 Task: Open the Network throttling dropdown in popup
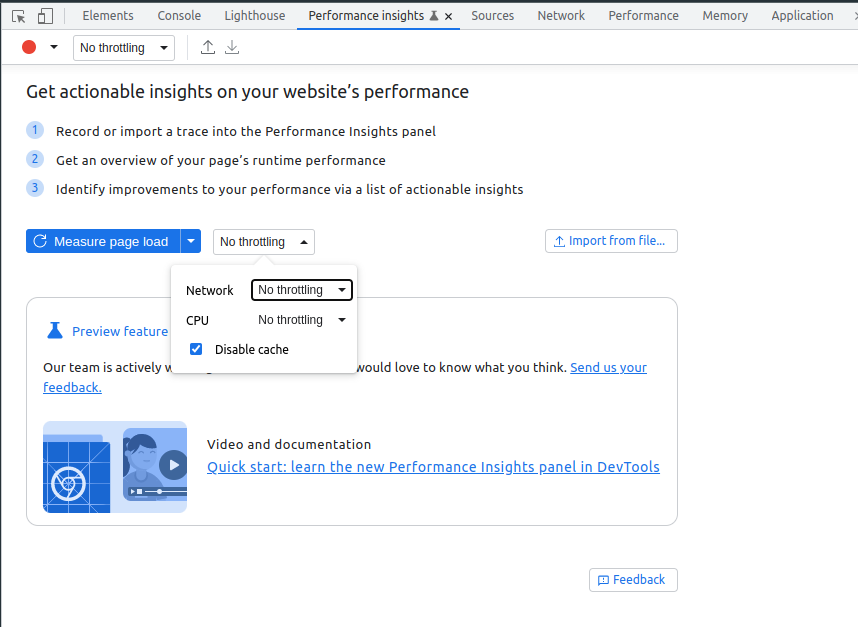pos(302,290)
